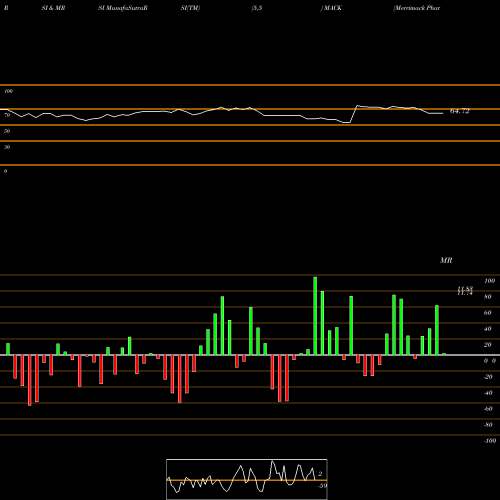
Task: Click the RSI value label 64.72
Action: pyautogui.click(x=460, y=111)
